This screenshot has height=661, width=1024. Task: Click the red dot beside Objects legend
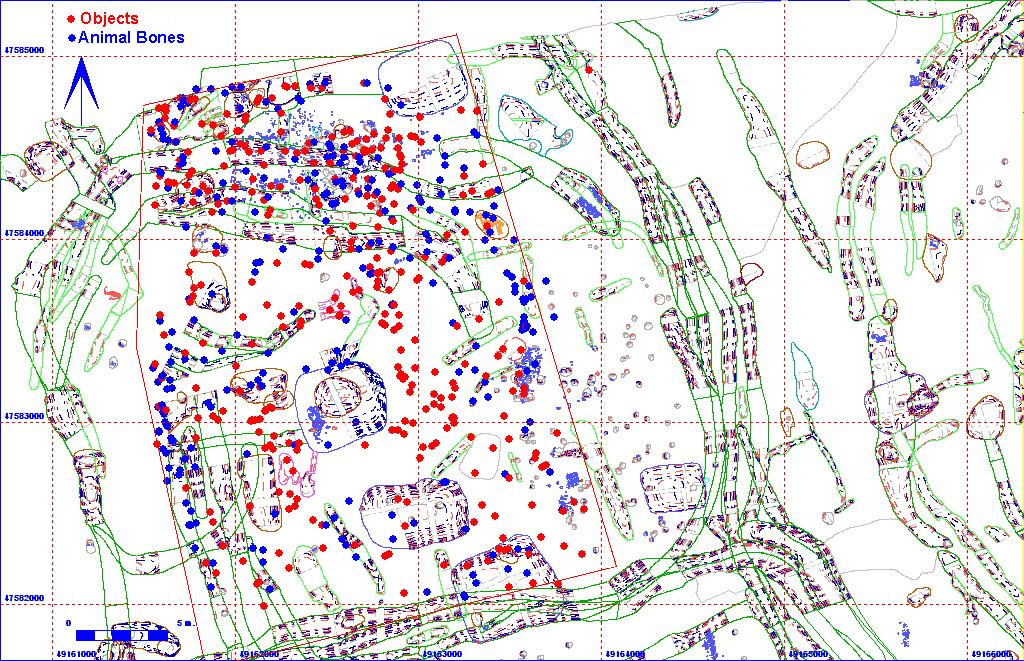point(70,19)
